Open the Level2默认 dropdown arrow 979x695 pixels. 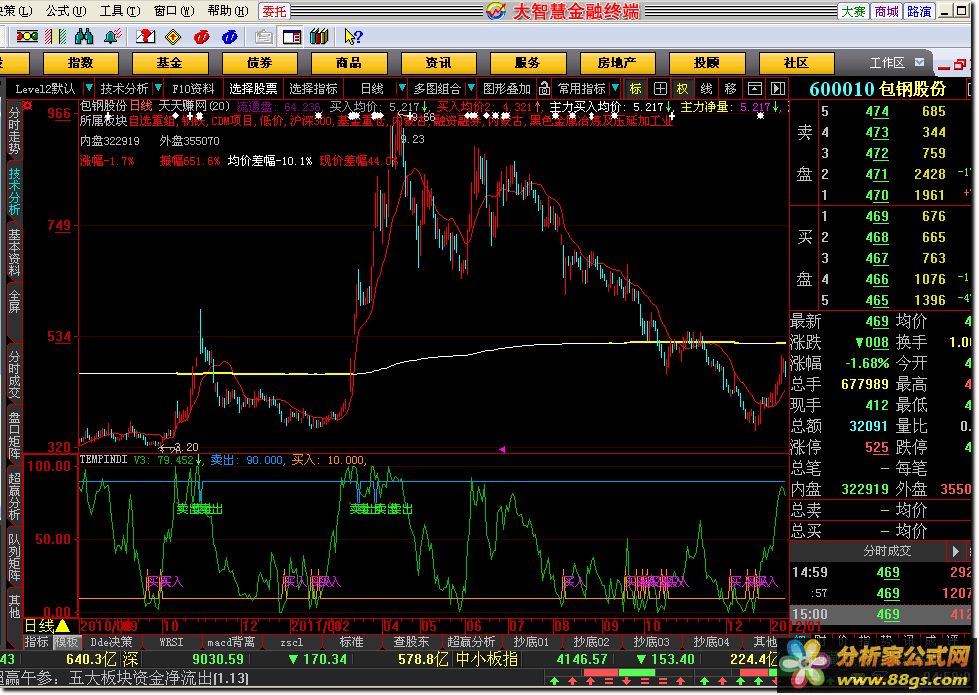click(88, 89)
